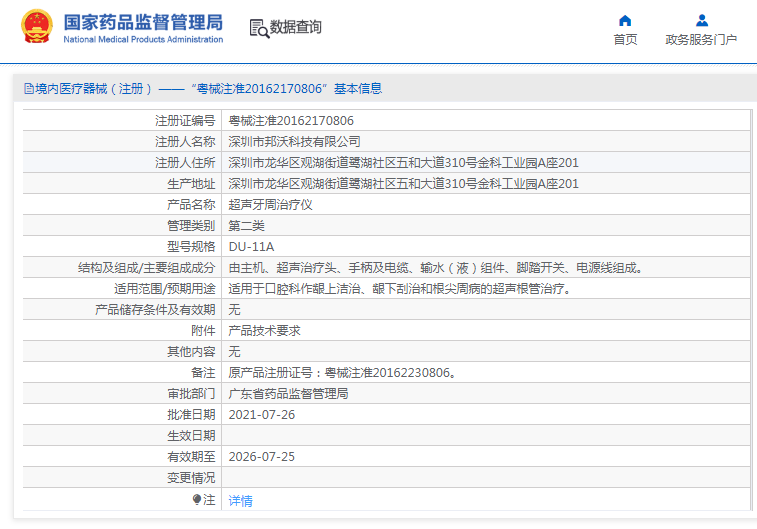
Task: Click expiry date 2026-07-25
Action: click(262, 457)
